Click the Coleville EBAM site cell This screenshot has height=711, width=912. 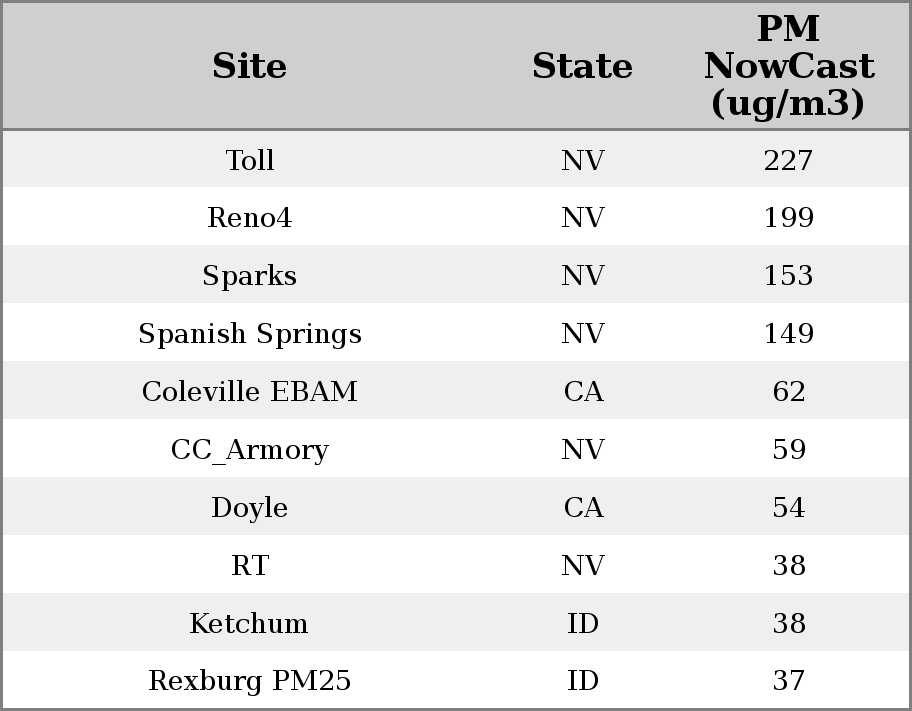point(250,392)
